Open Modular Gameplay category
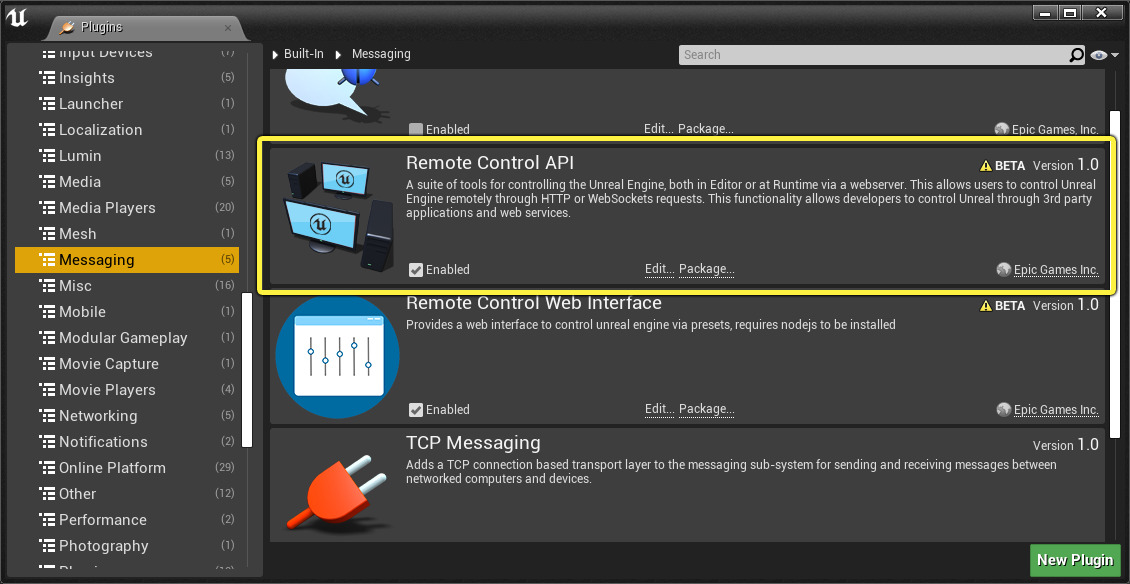This screenshot has width=1130, height=584. pos(127,337)
